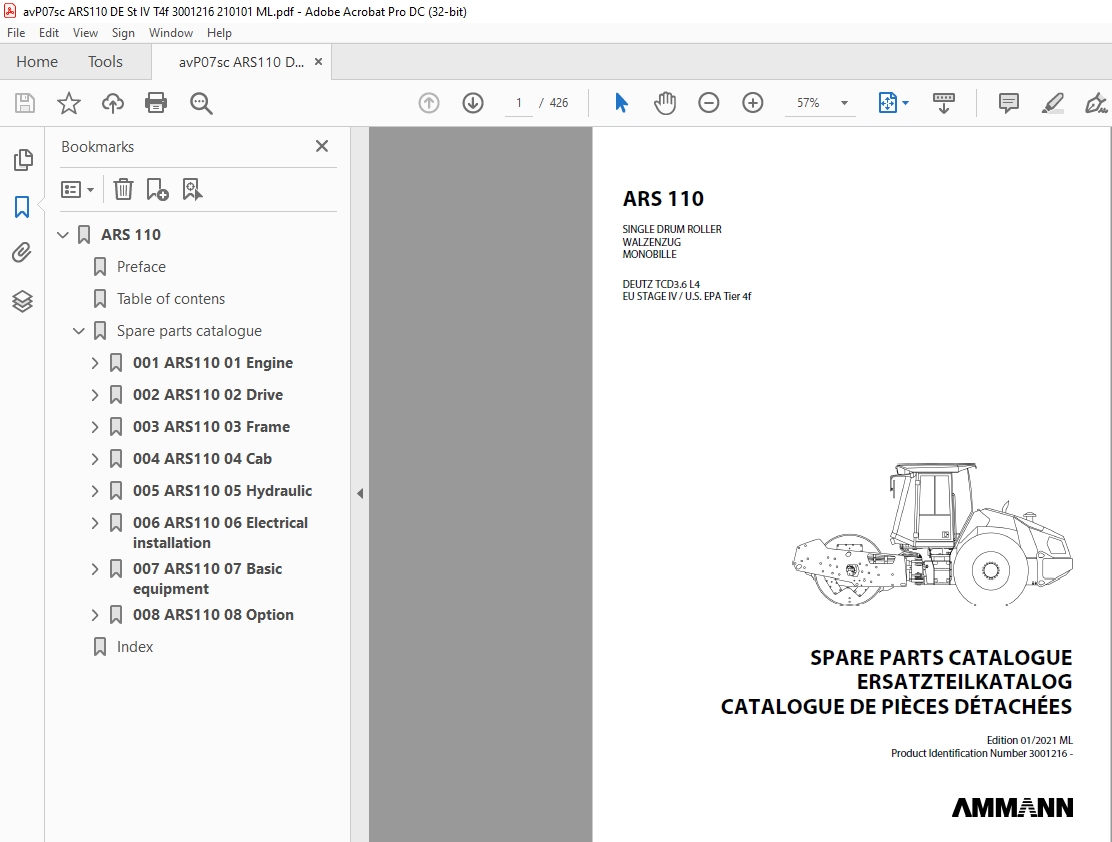Click the 57% zoom value field
Screen dimensions: 1112x842
click(x=808, y=103)
